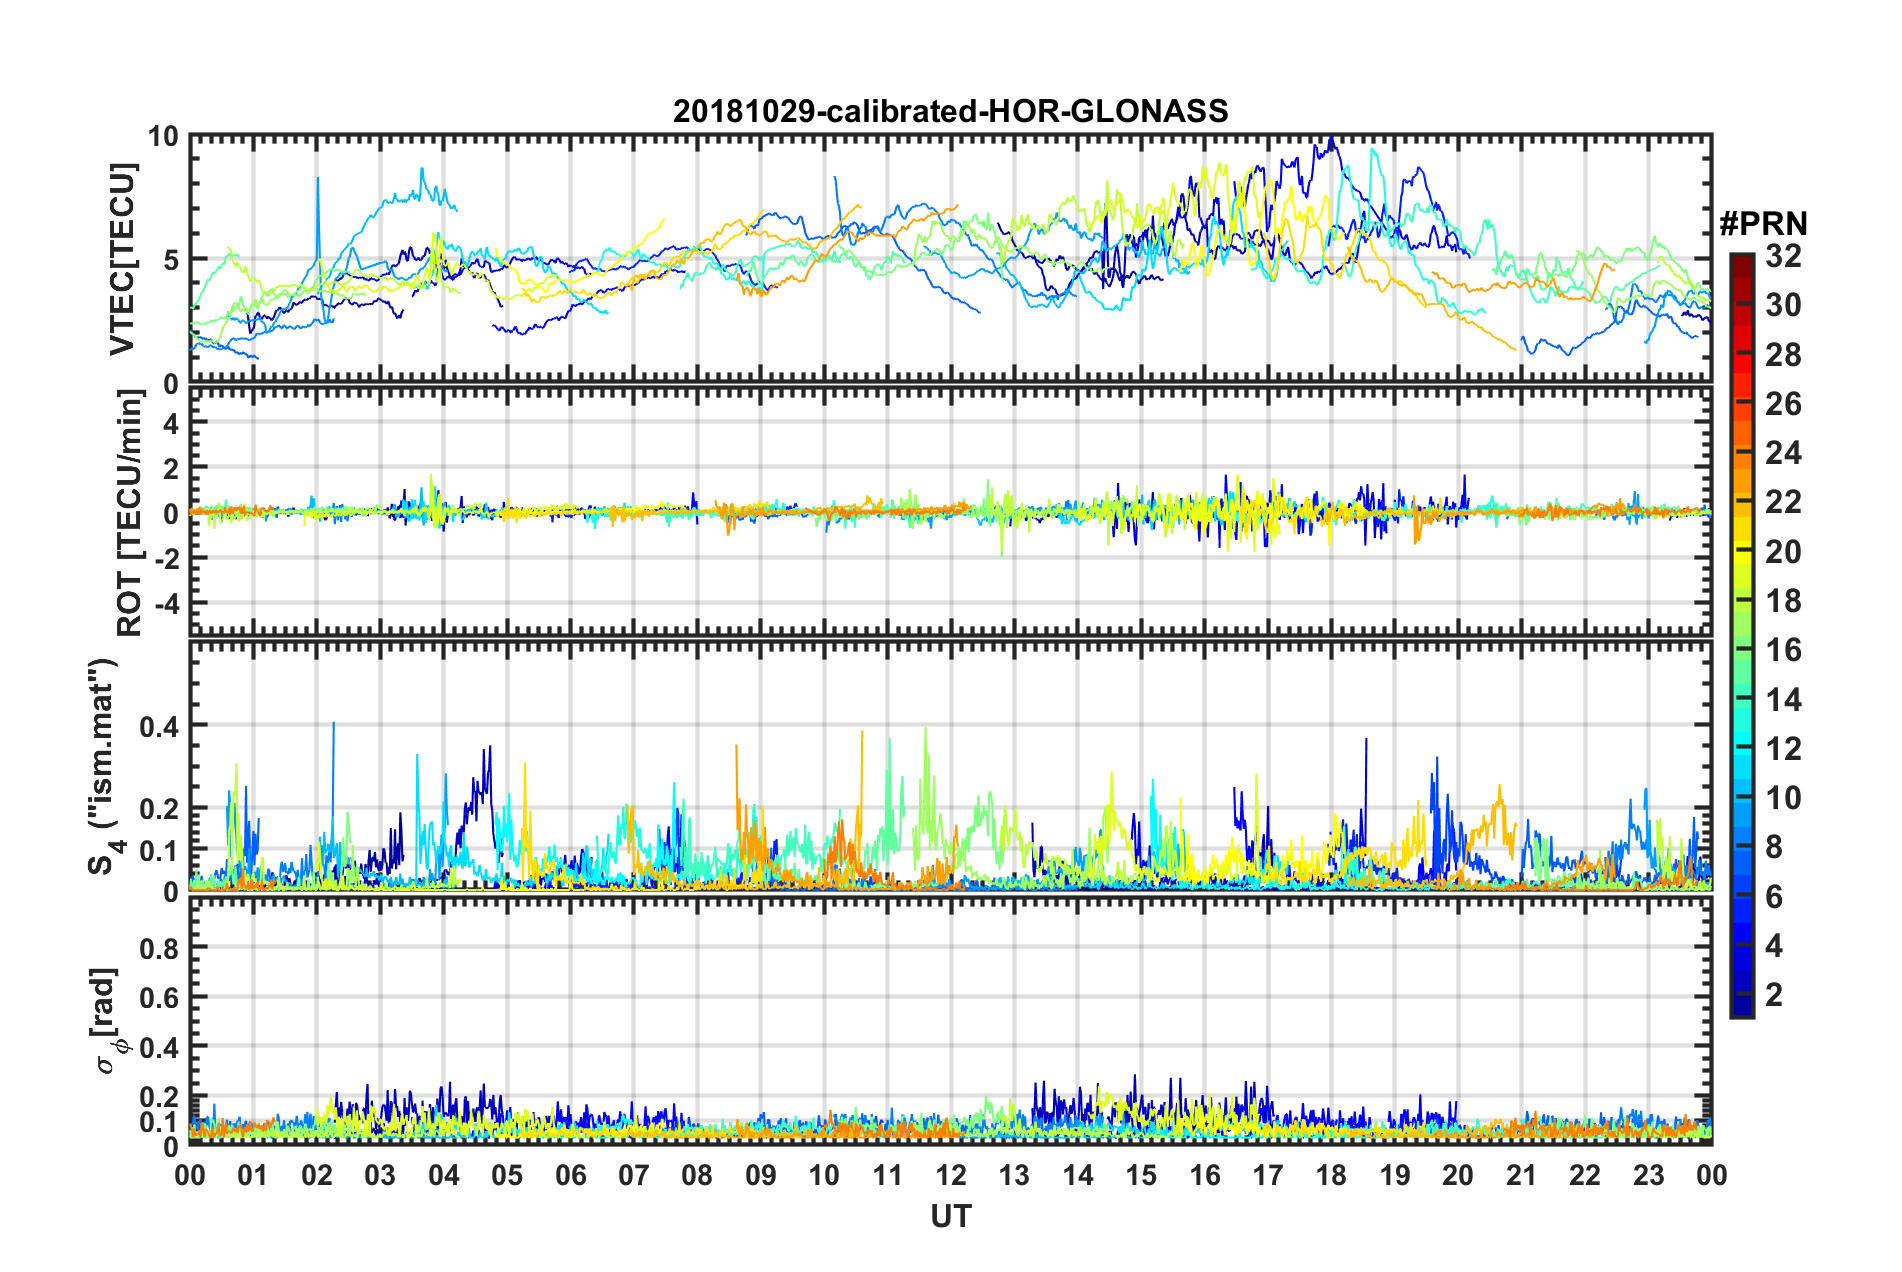Click inside the ROT plot panel
Viewport: 1902px width, 1272px height.
point(950,511)
